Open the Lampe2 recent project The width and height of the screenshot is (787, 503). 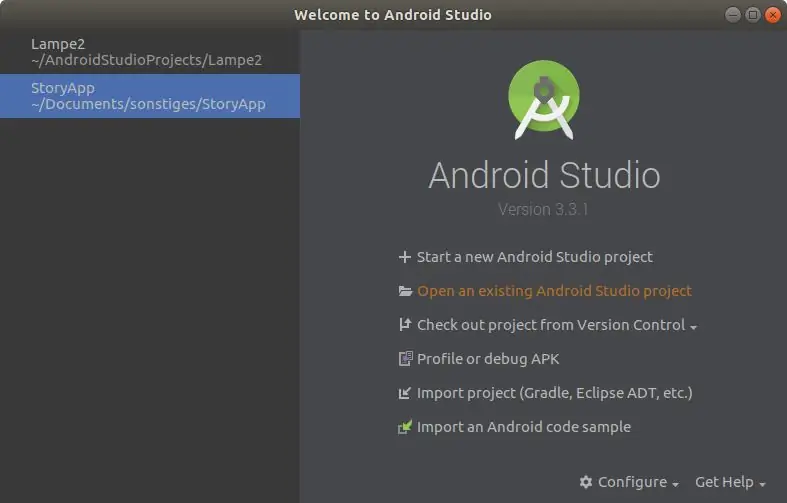[x=150, y=52]
